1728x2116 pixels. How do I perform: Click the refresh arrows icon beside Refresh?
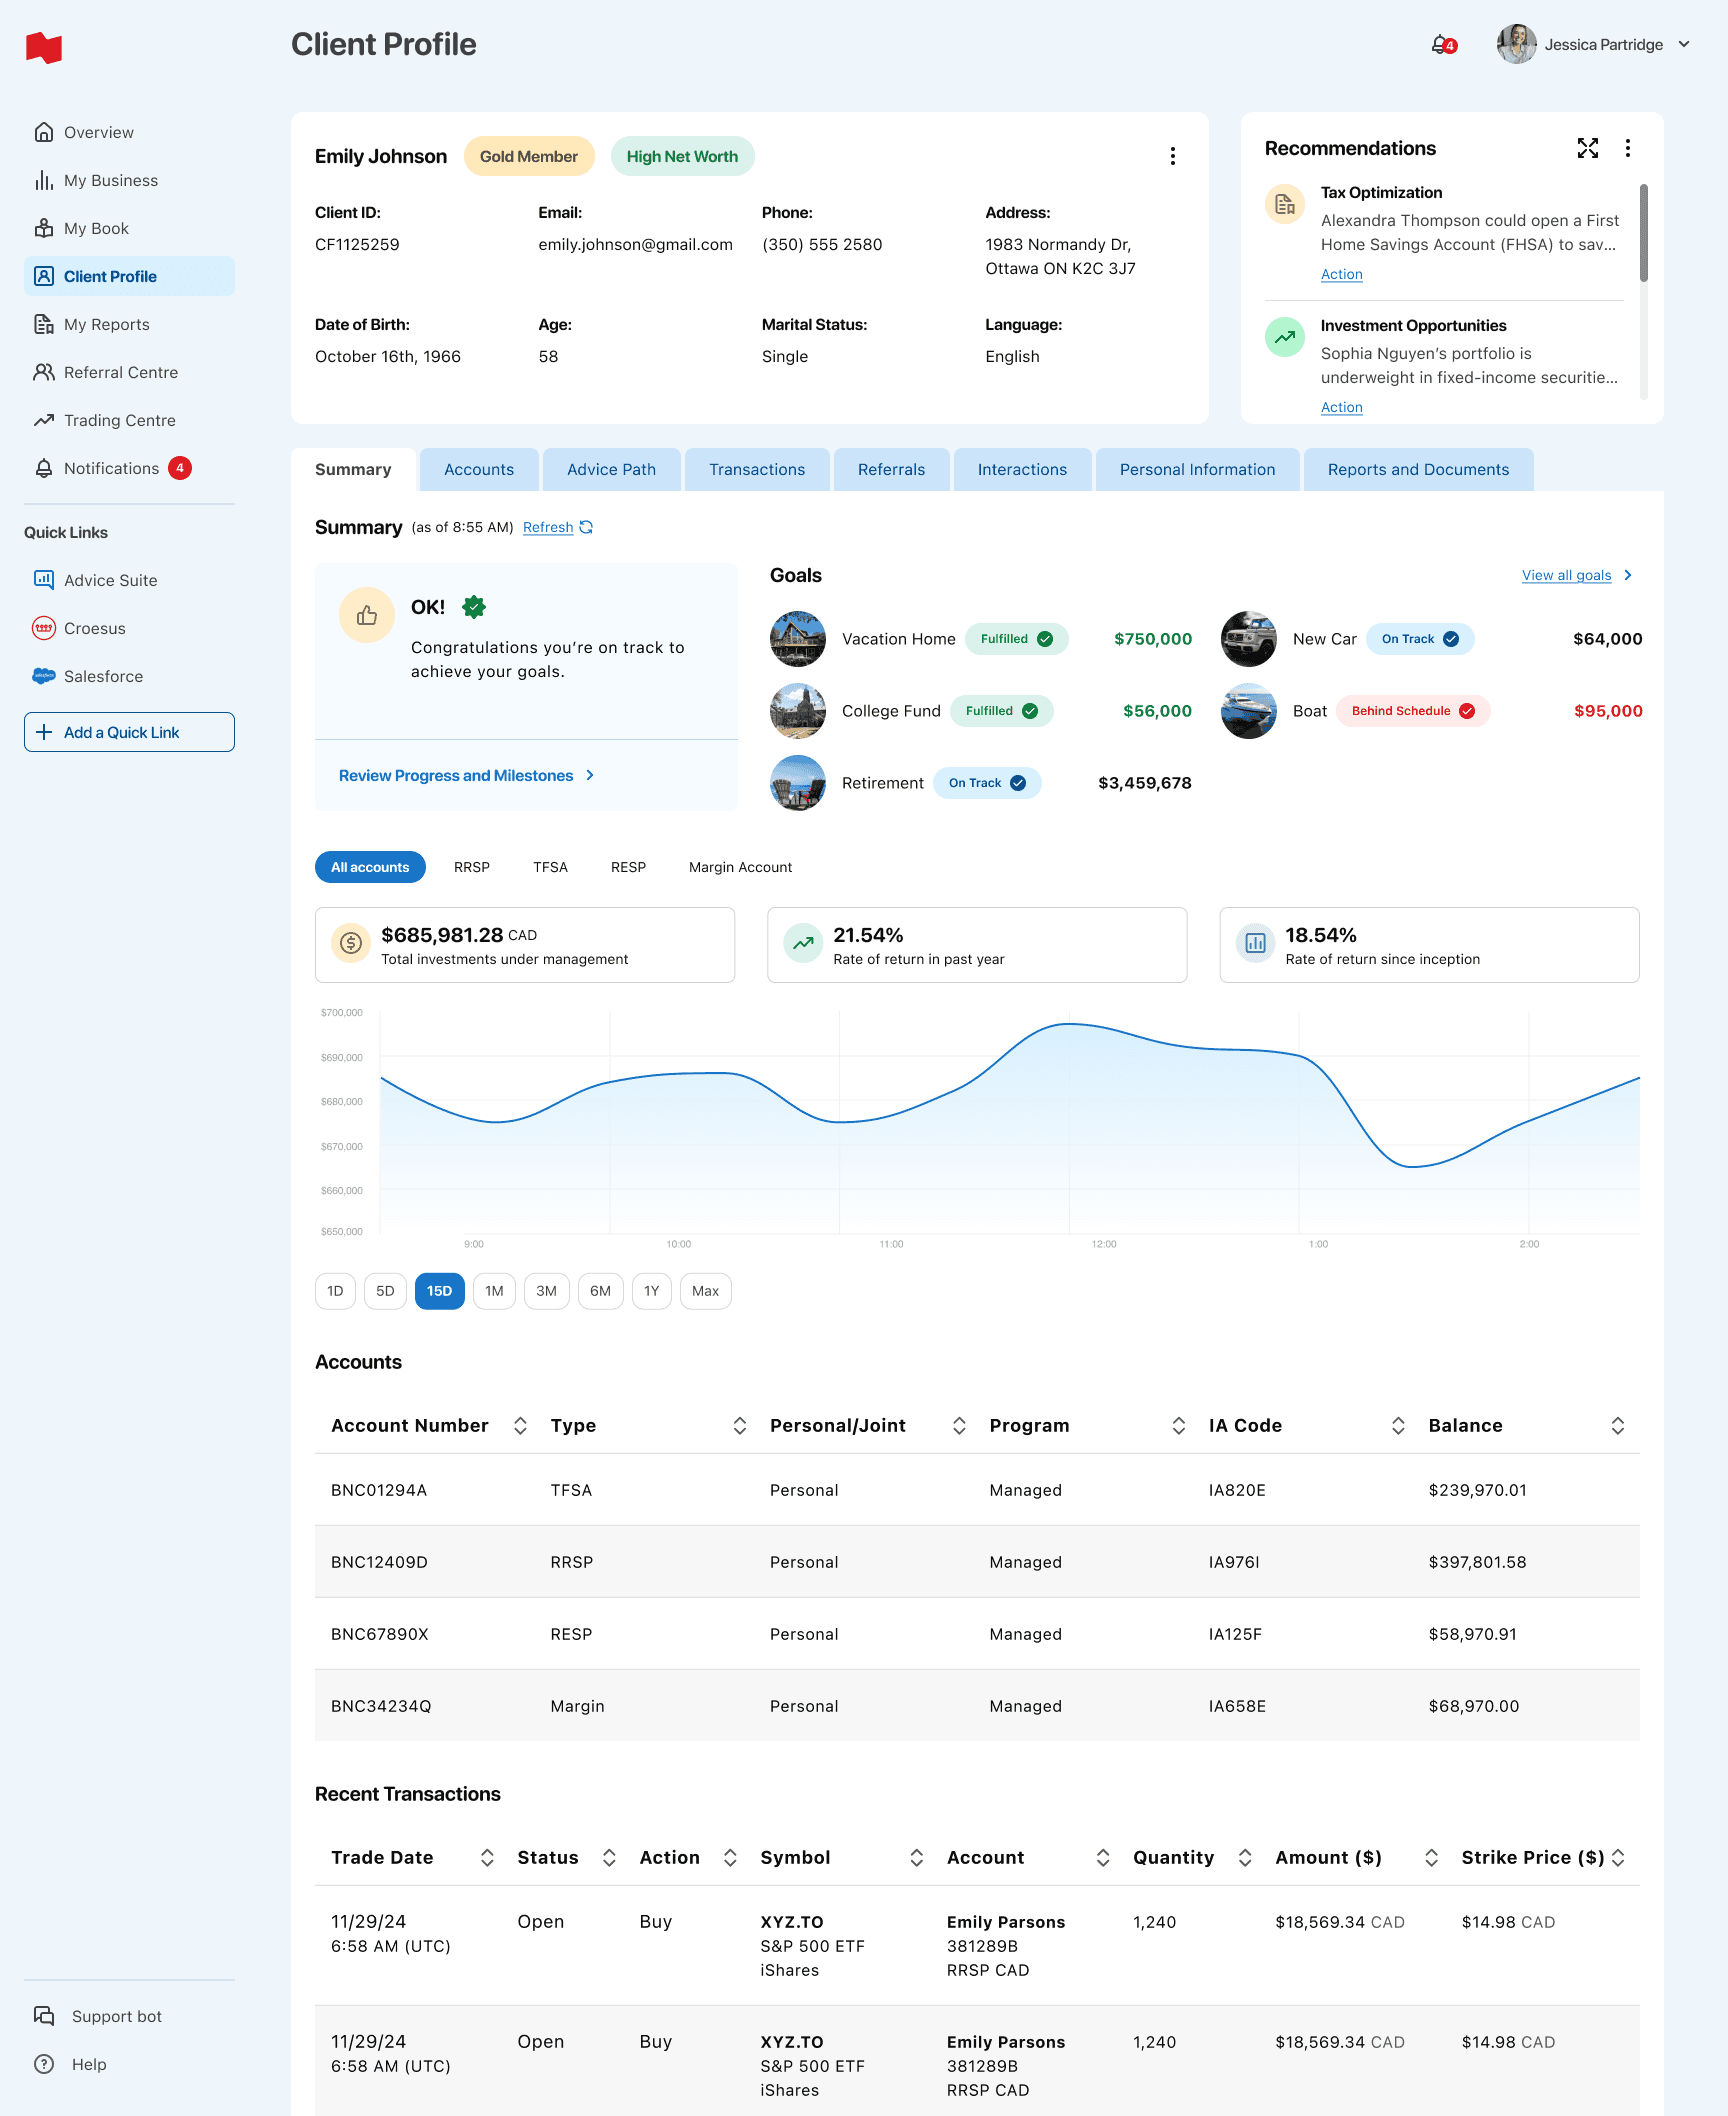click(587, 527)
